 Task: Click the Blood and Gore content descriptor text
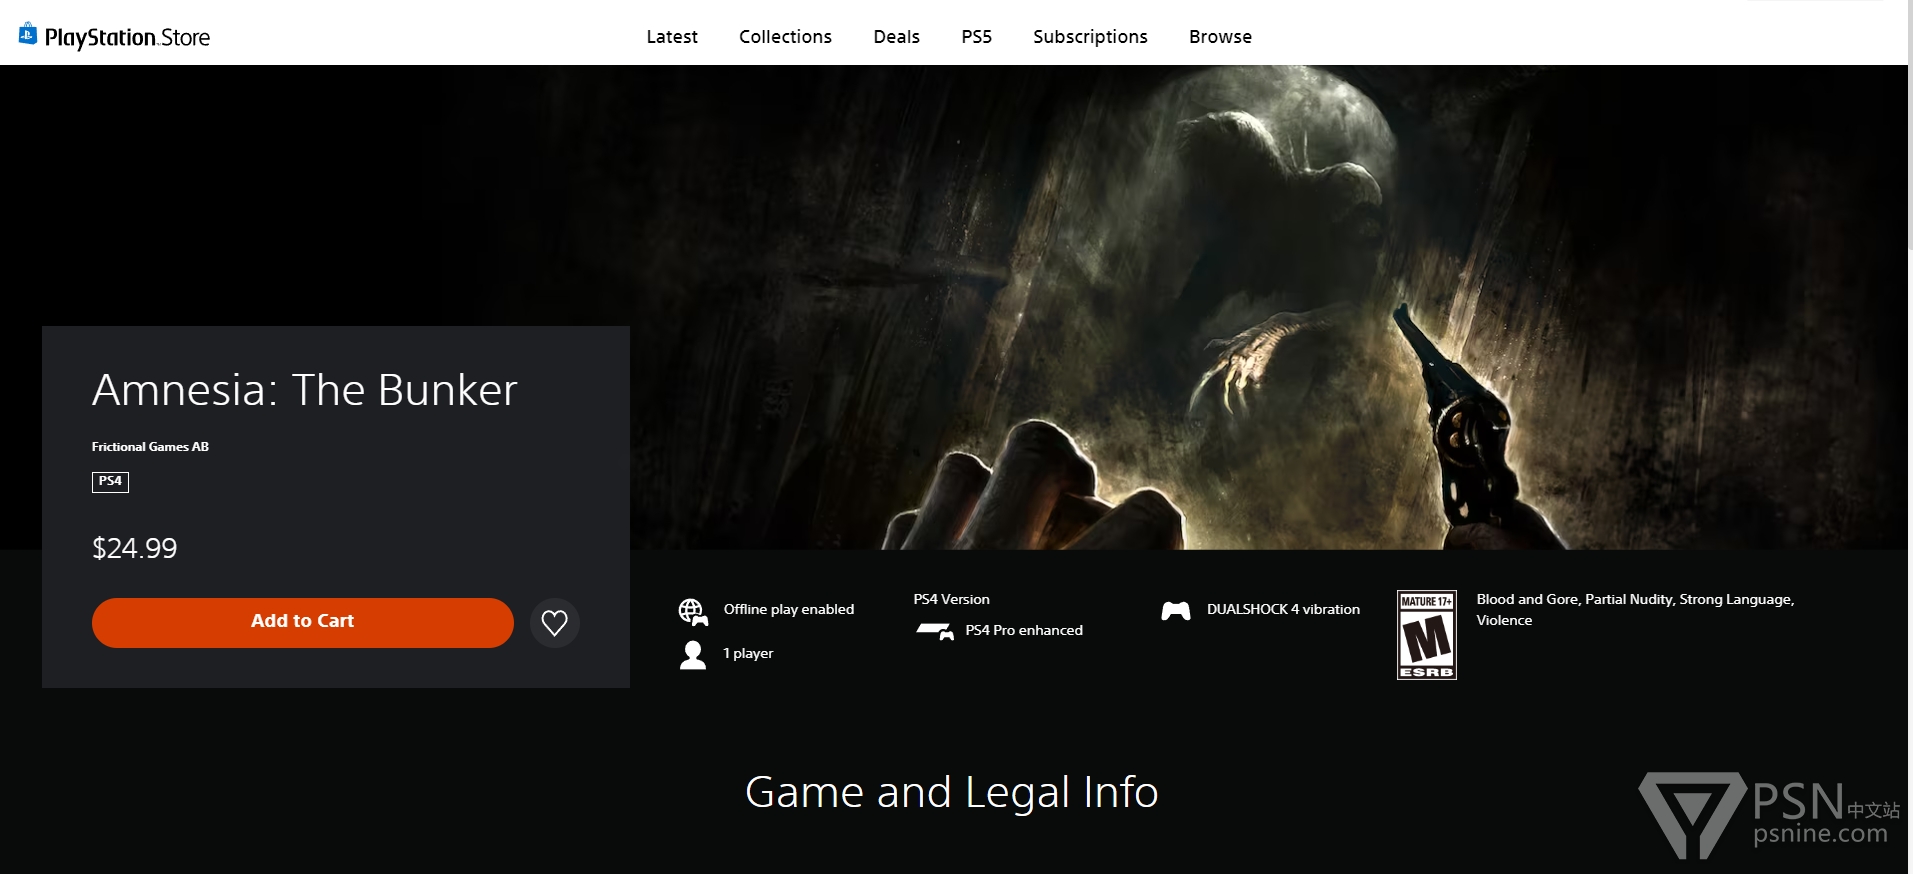click(1635, 610)
